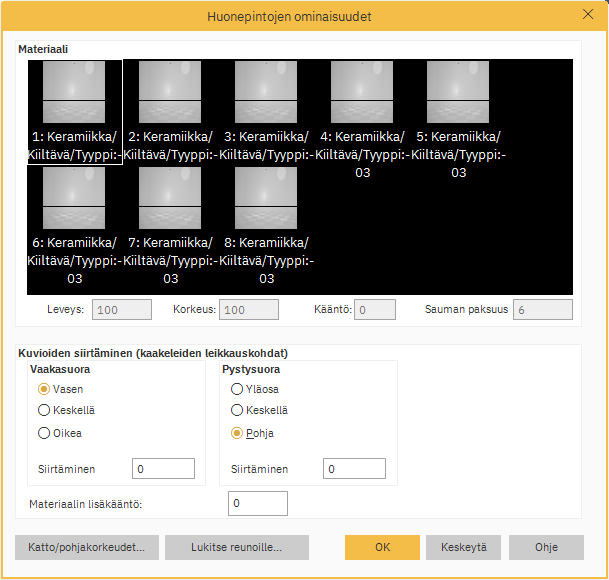Confirm with the OK button
Image resolution: width=609 pixels, height=580 pixels.
tap(382, 547)
